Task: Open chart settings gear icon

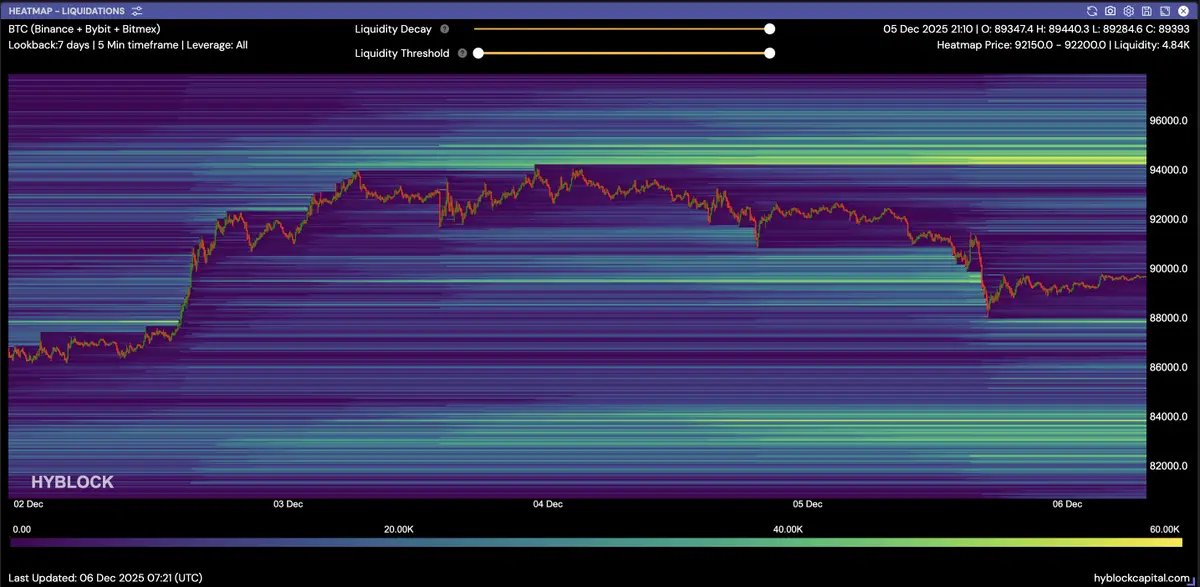Action: pyautogui.click(x=1127, y=10)
